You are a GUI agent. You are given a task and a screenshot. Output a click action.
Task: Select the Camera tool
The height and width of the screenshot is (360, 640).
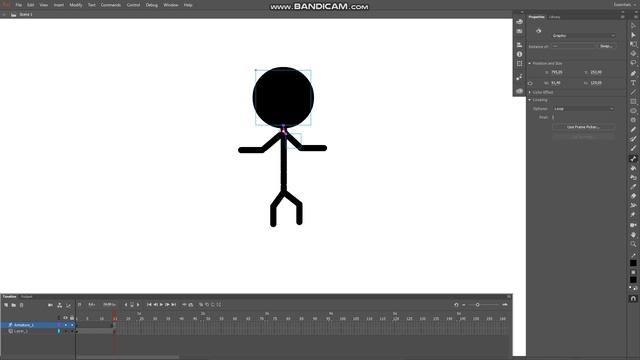click(633, 225)
